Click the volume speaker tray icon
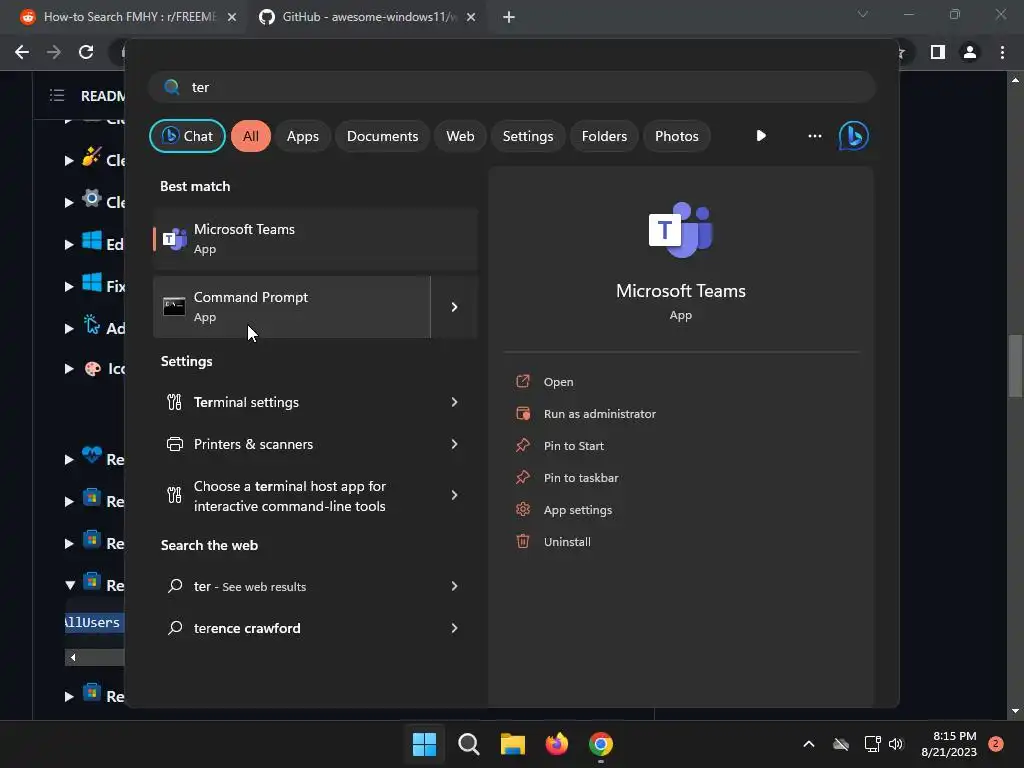The height and width of the screenshot is (768, 1024). pos(896,744)
